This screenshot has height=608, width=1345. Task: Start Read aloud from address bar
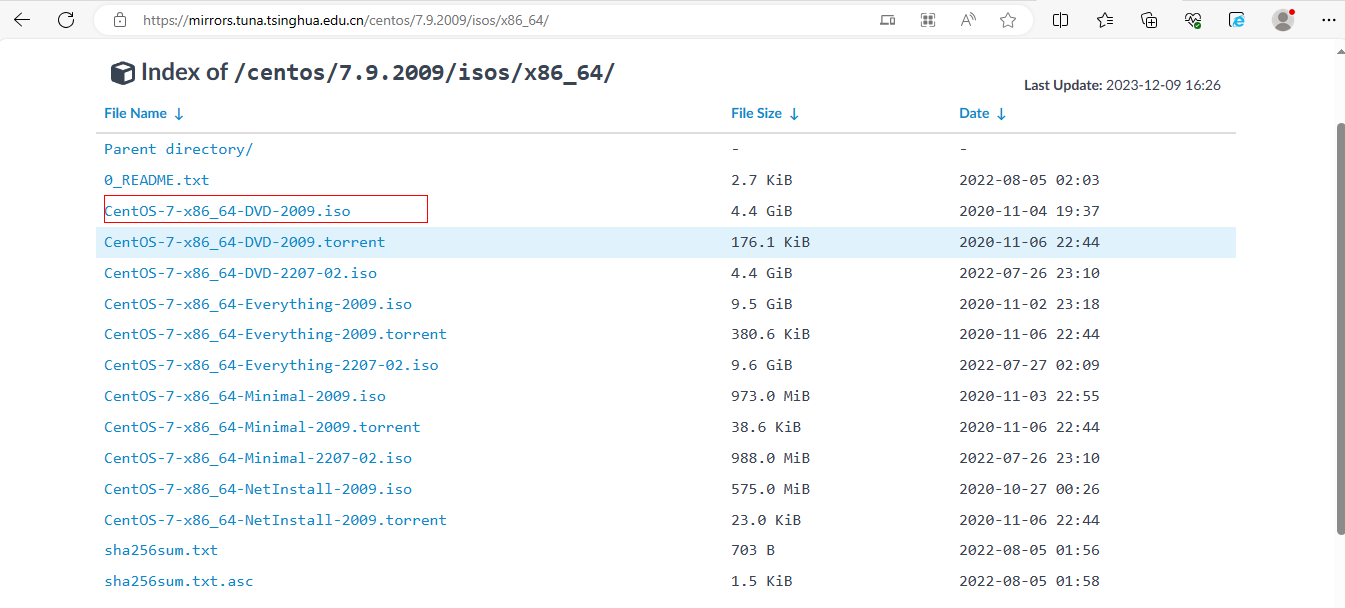click(968, 20)
